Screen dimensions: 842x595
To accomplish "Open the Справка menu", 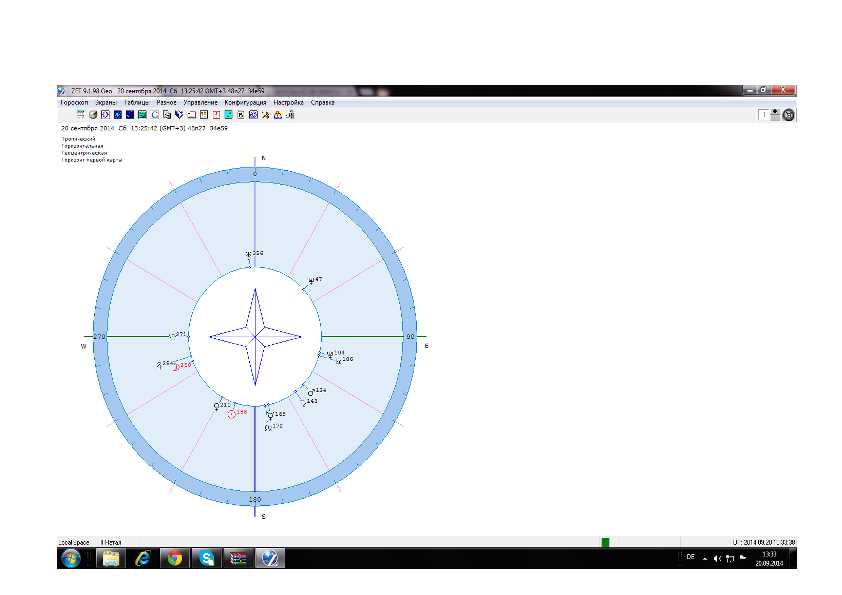I will click(323, 102).
